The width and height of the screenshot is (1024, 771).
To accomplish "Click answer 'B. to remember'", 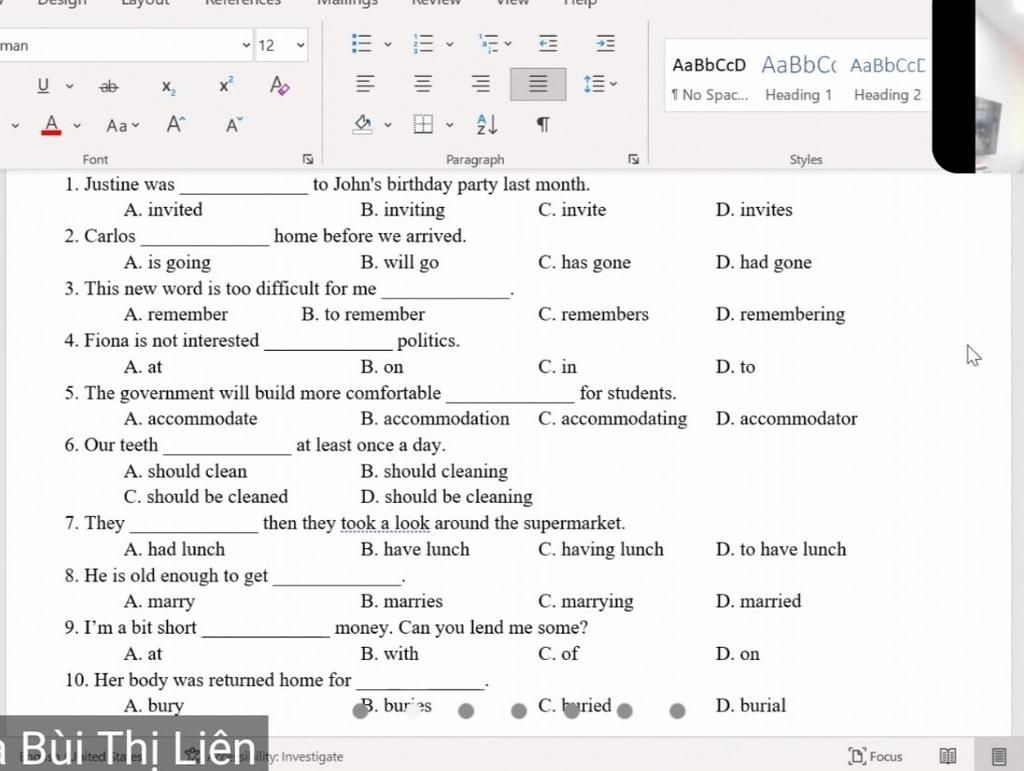I will tap(363, 314).
